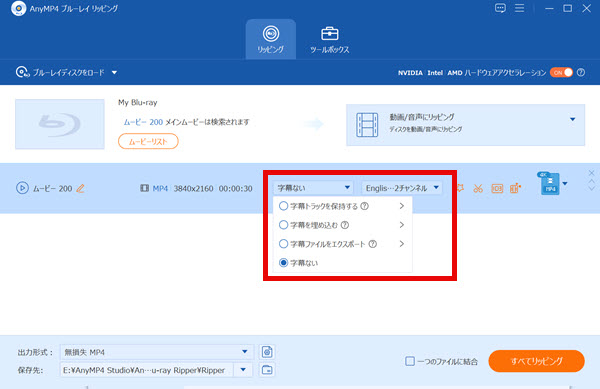The width and height of the screenshot is (600, 389).
Task: Open the 出力形式 無損失 MP4 combo box
Action: click(x=157, y=352)
